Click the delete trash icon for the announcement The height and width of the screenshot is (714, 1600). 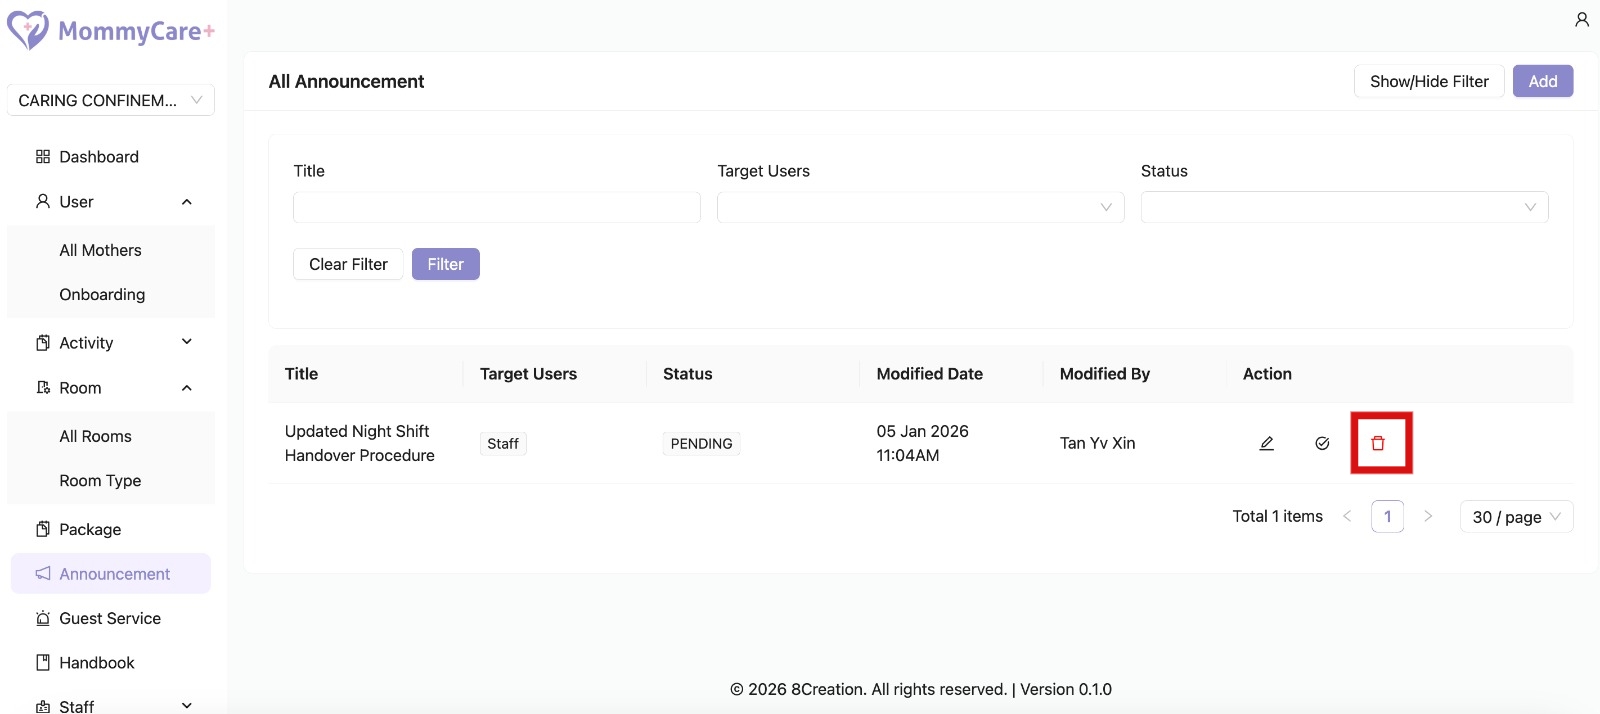[x=1378, y=443]
